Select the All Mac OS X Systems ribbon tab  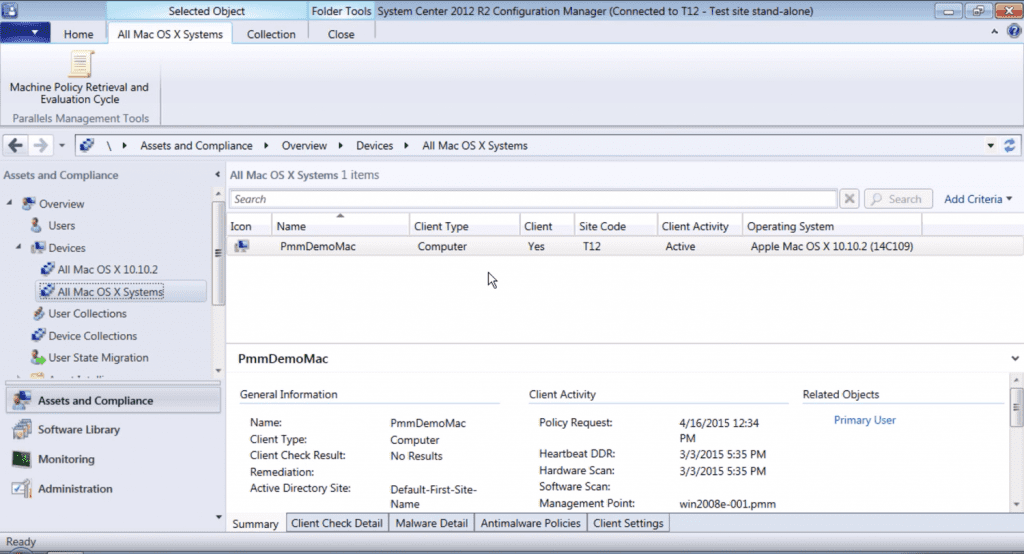tap(170, 34)
